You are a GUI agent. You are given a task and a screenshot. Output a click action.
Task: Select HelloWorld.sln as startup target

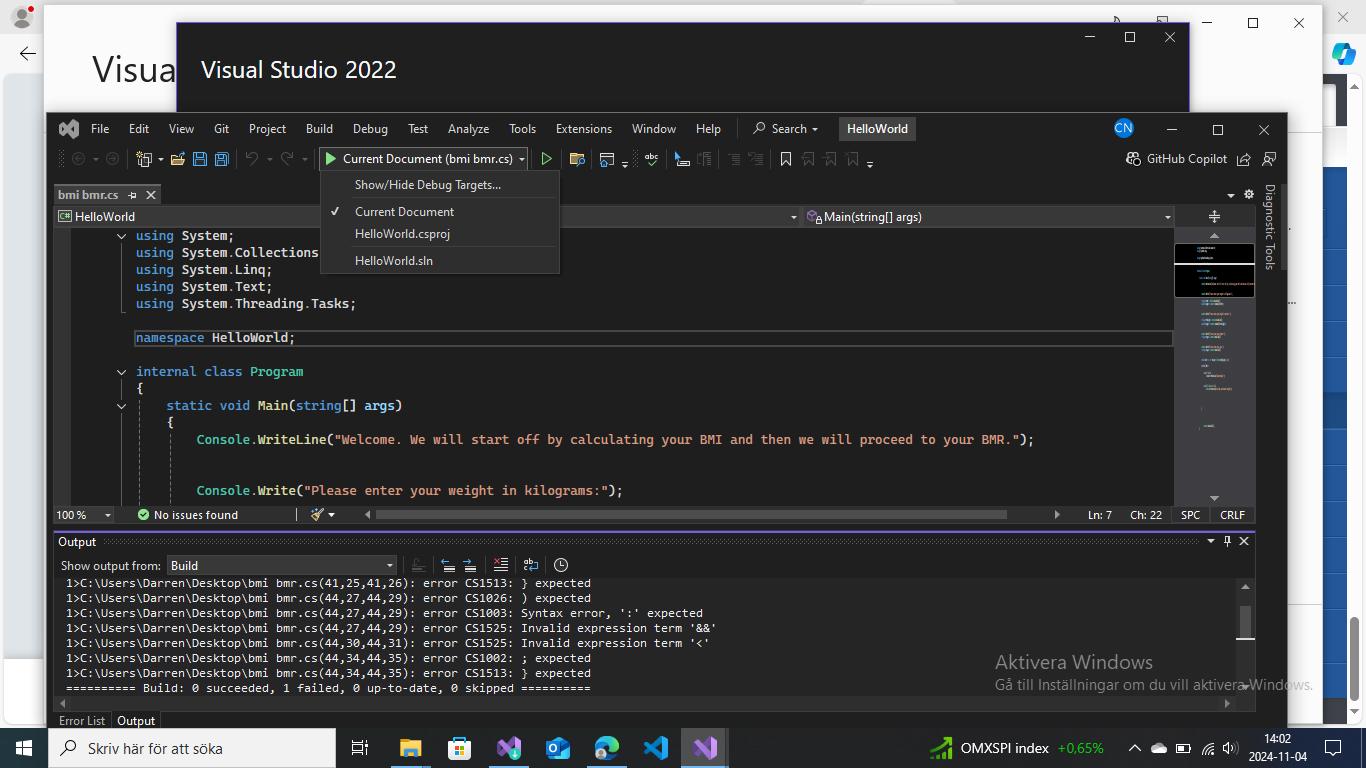point(393,261)
